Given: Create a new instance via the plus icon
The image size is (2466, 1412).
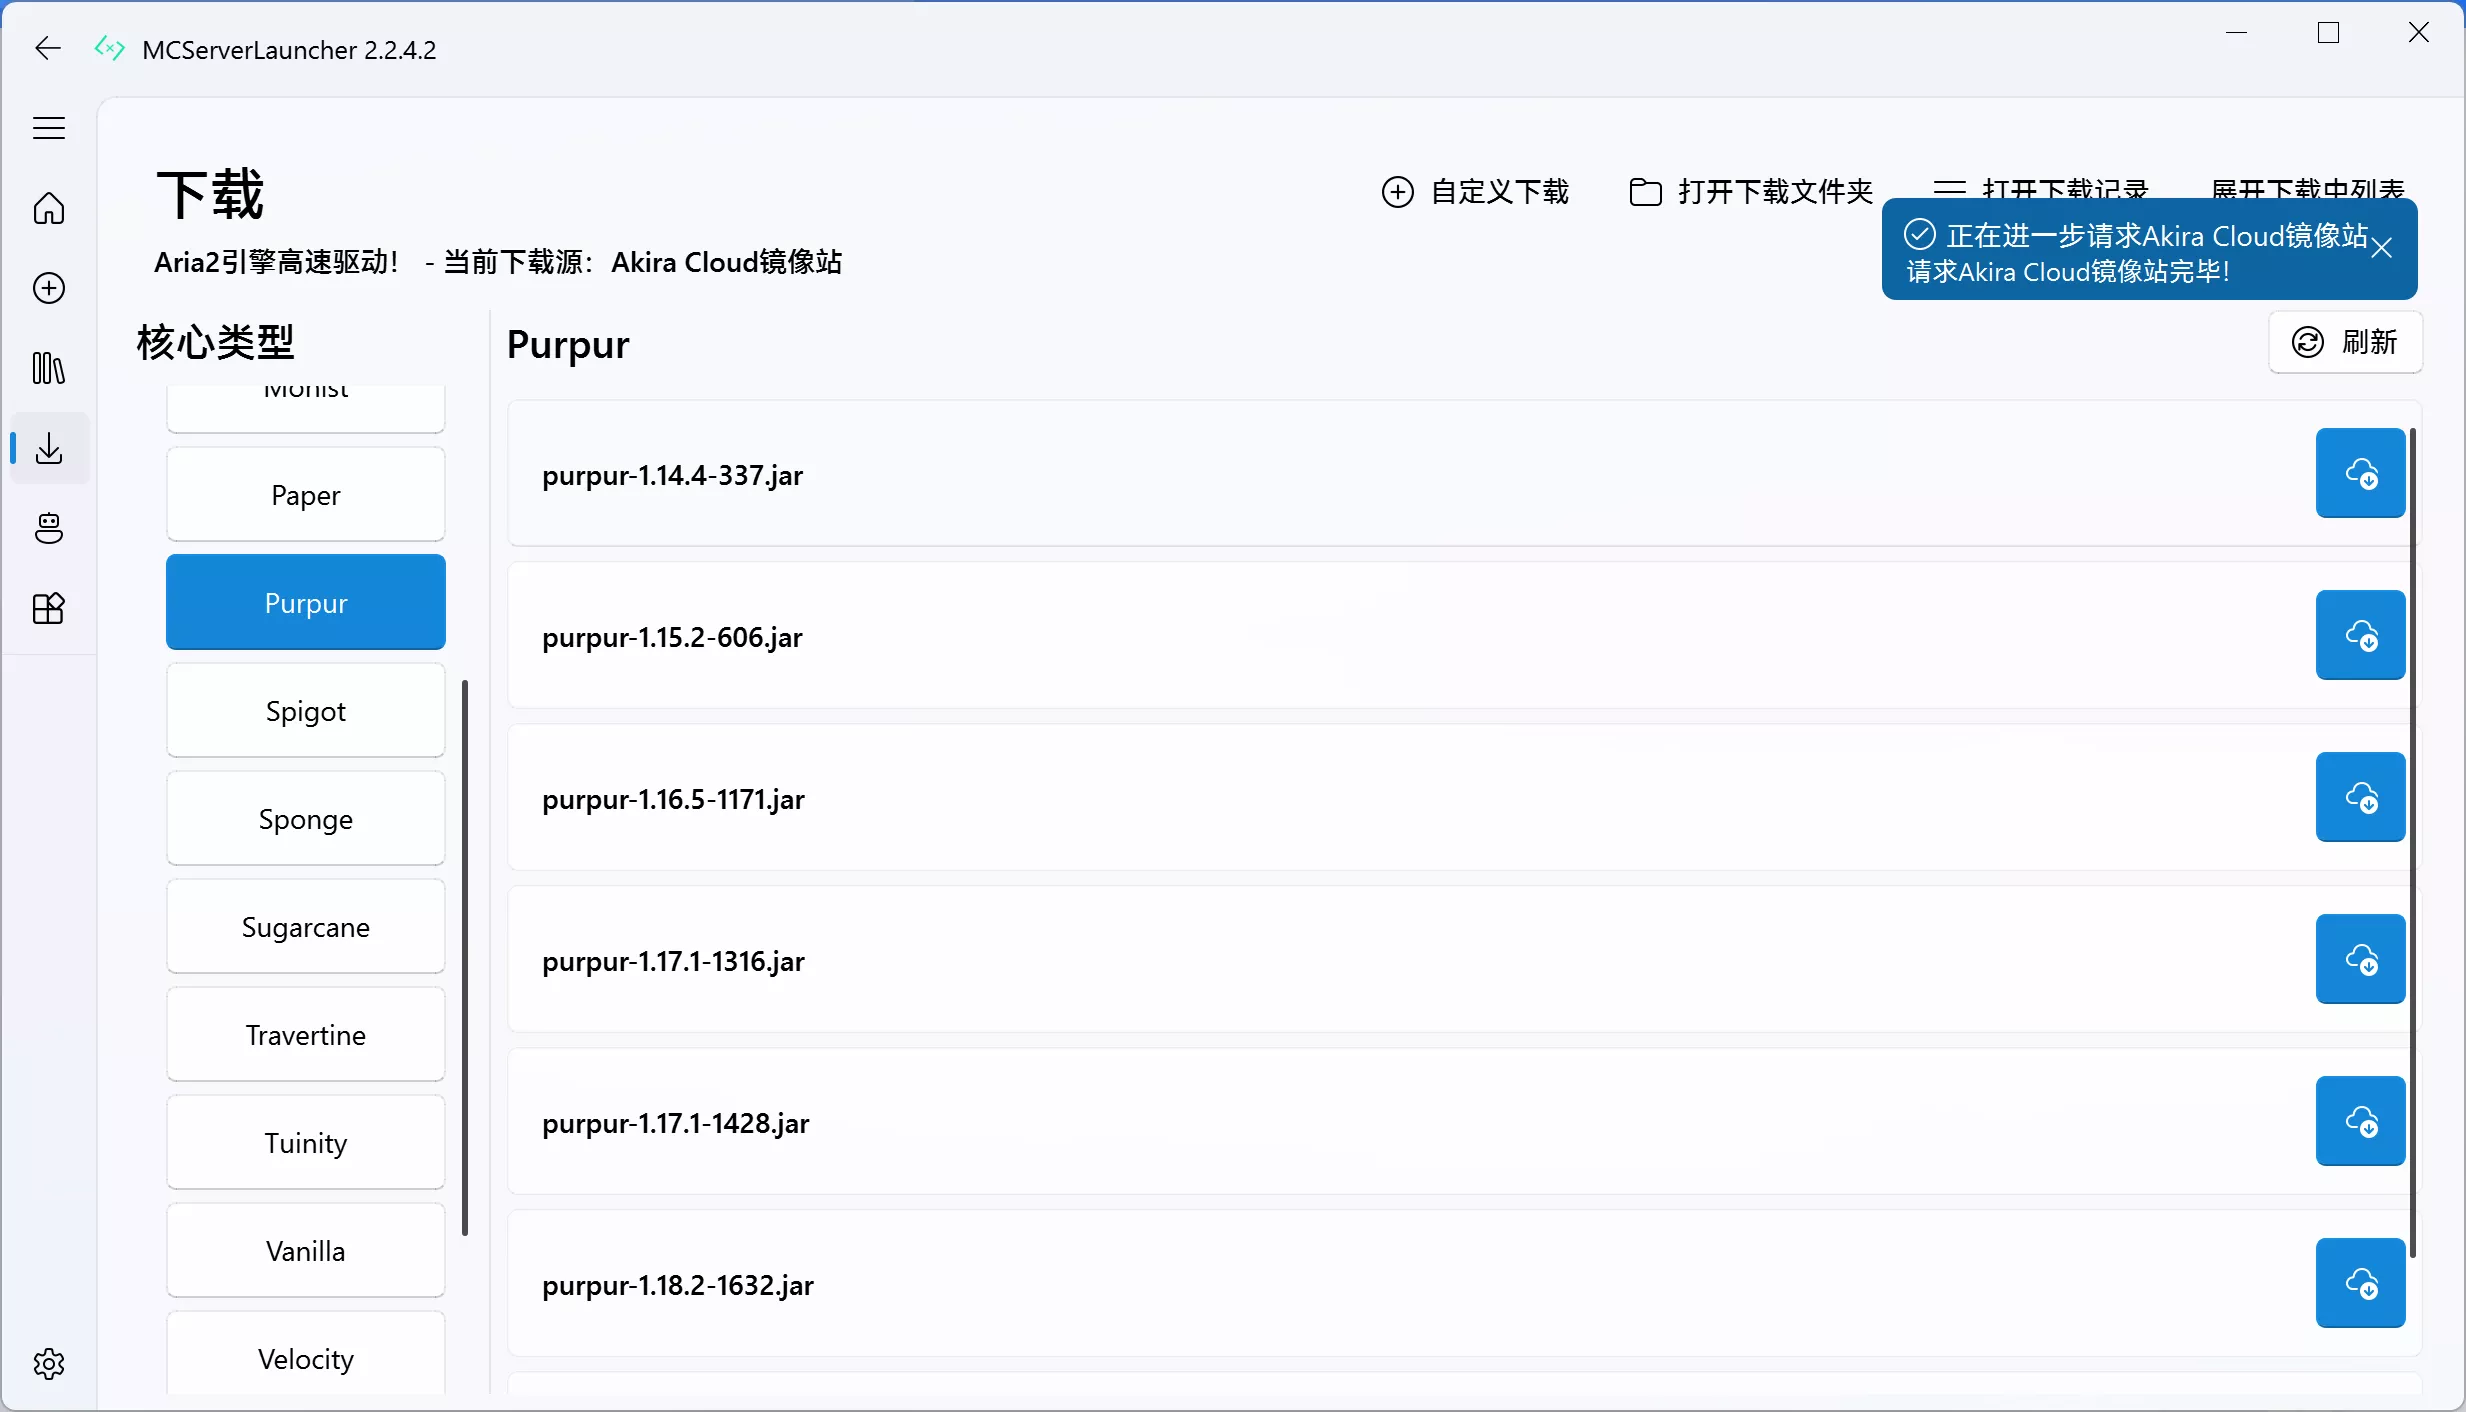Looking at the screenshot, I should pos(48,288).
